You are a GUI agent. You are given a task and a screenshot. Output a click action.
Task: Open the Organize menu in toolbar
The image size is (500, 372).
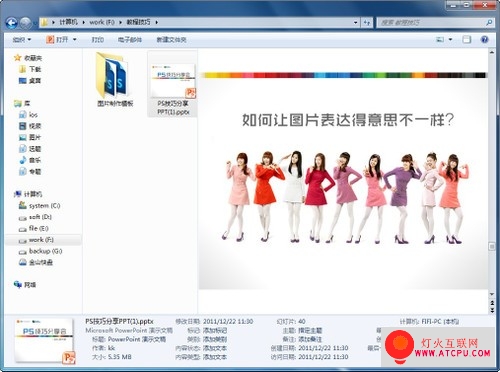22,40
